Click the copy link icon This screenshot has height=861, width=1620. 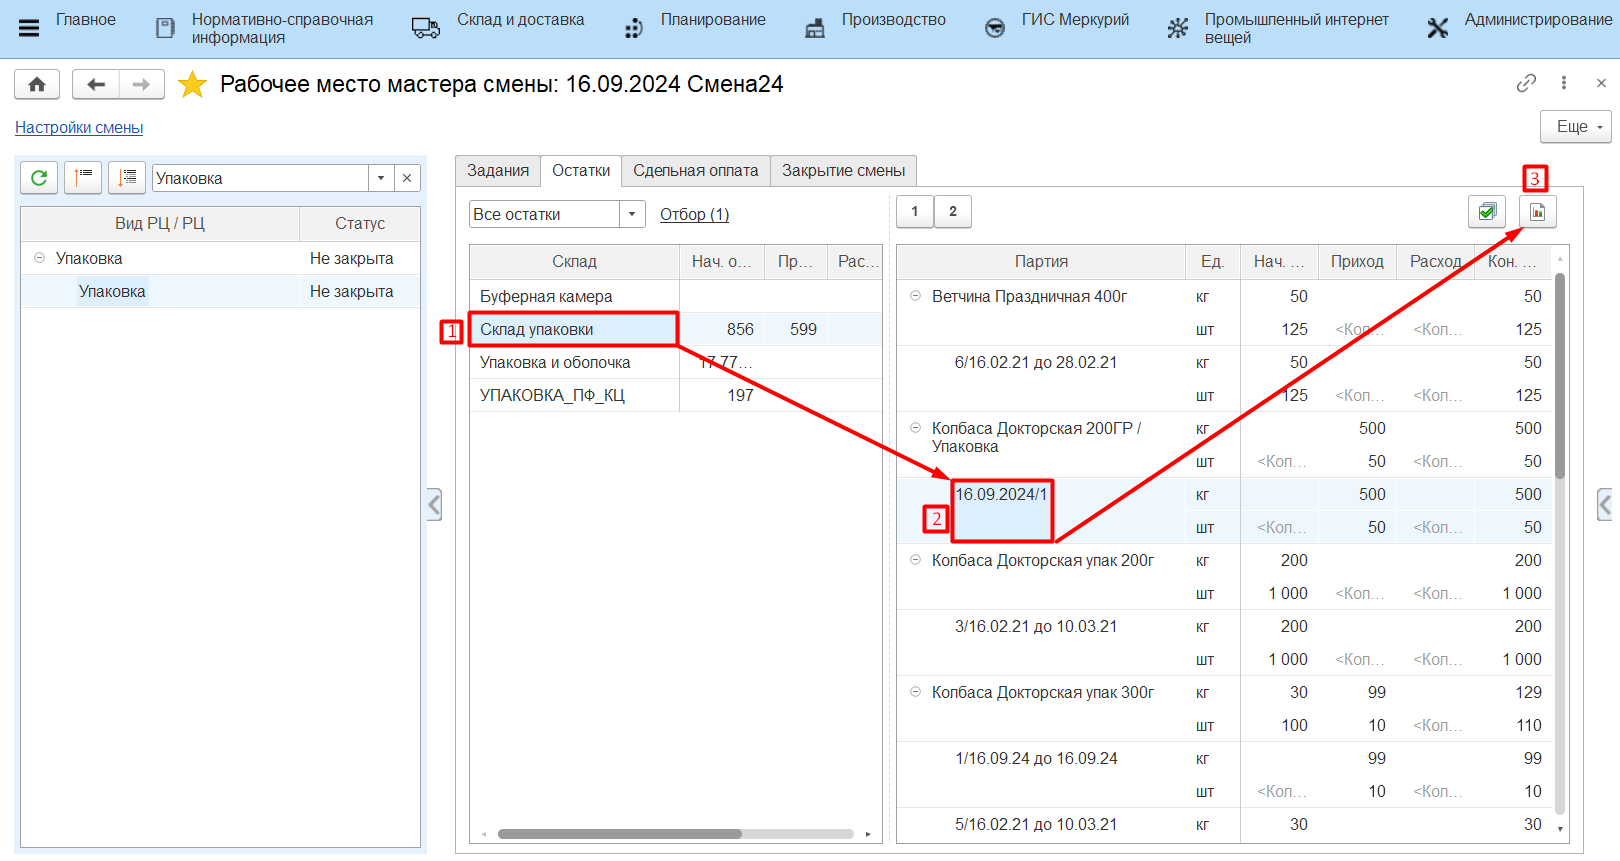tap(1526, 83)
